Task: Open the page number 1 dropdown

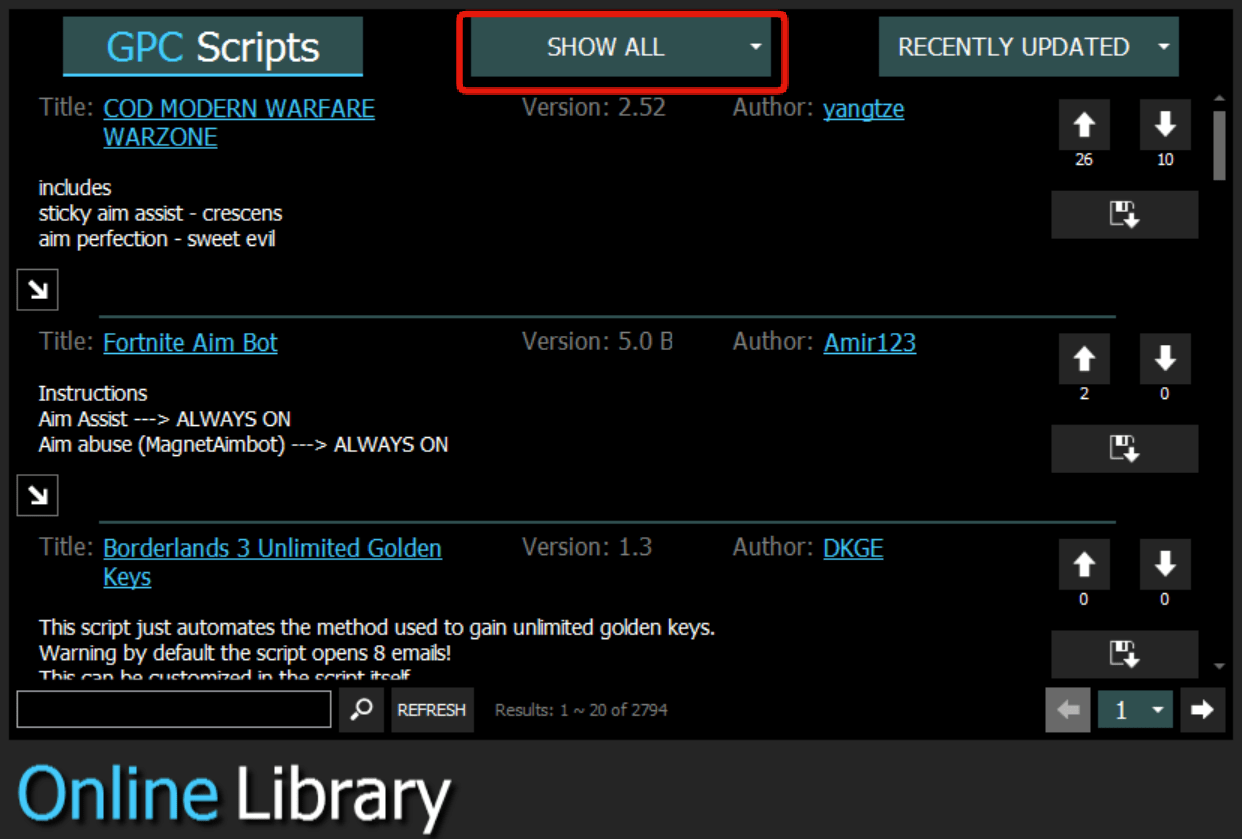Action: tap(1135, 710)
